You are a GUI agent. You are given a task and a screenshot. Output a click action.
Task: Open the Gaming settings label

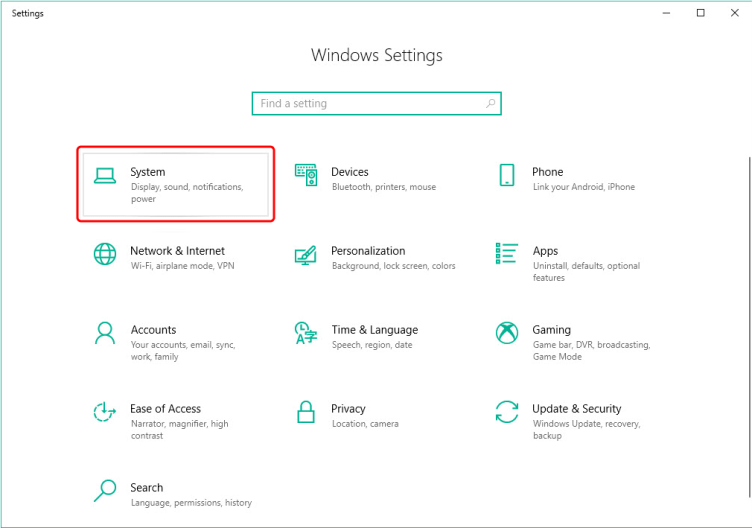[552, 330]
